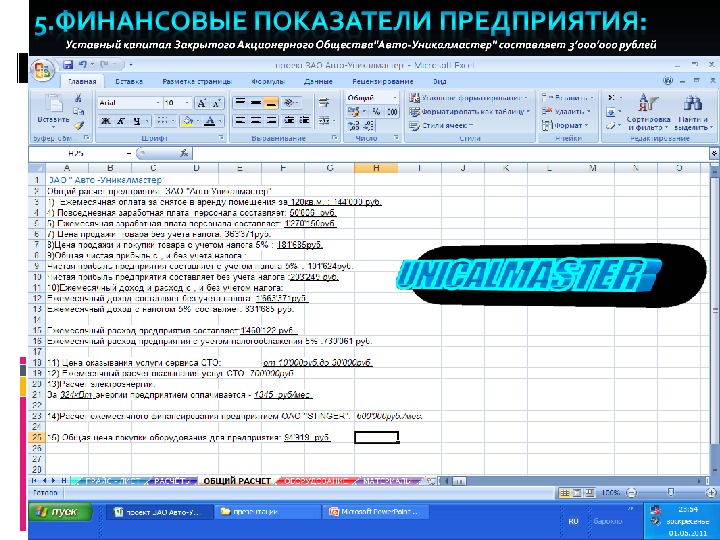Click the Fill down arrow icon
The height and width of the screenshot is (540, 720).
pyautogui.click(x=611, y=112)
